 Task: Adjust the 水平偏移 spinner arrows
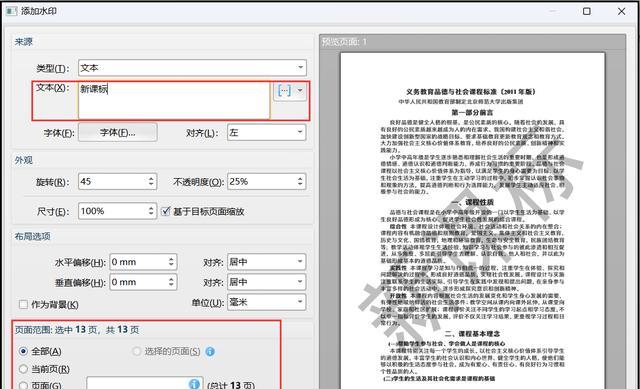171,262
